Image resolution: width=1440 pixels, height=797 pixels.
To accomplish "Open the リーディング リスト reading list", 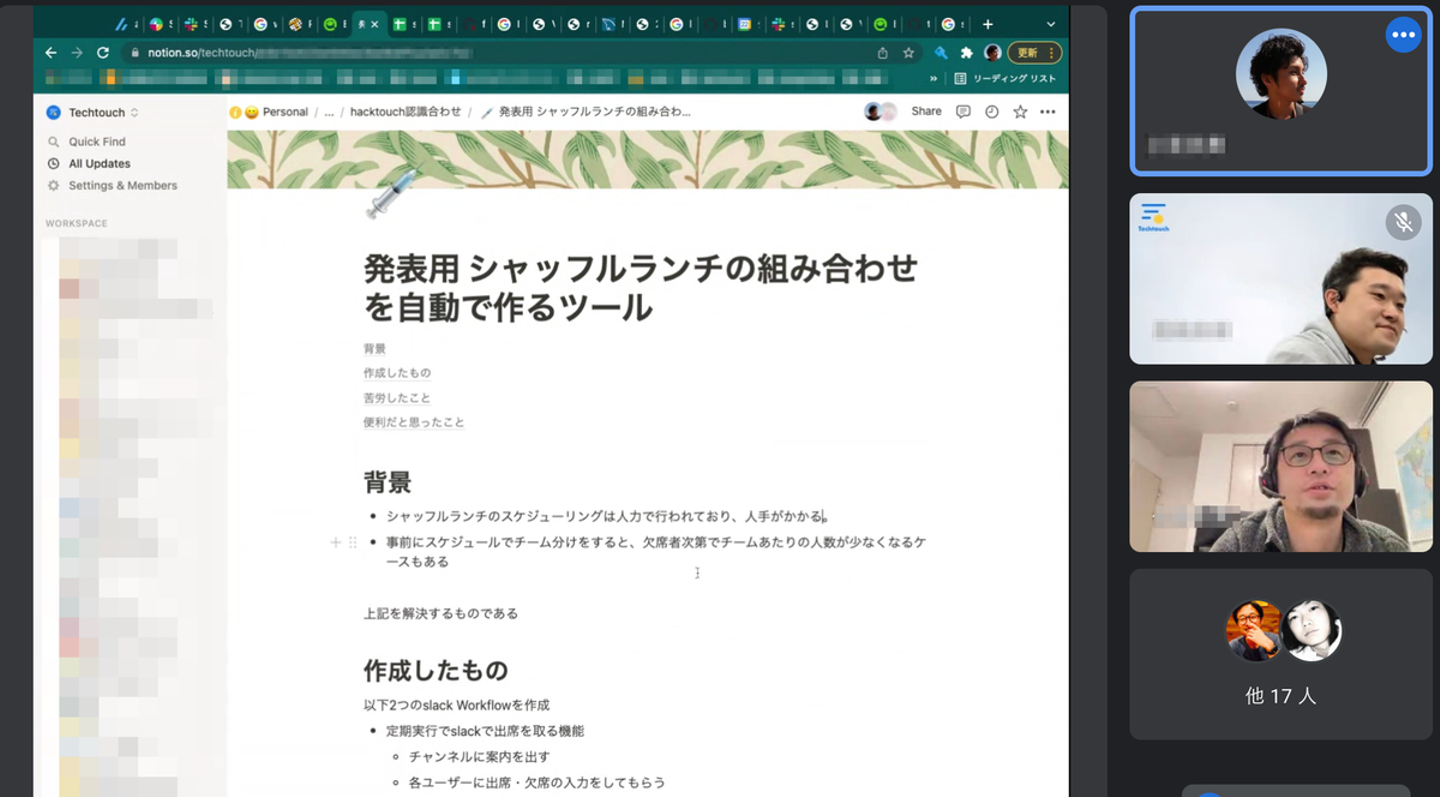I will [x=1006, y=78].
